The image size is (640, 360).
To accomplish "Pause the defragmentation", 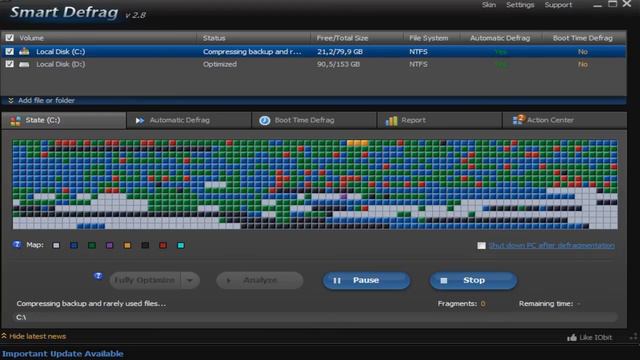I will click(367, 280).
